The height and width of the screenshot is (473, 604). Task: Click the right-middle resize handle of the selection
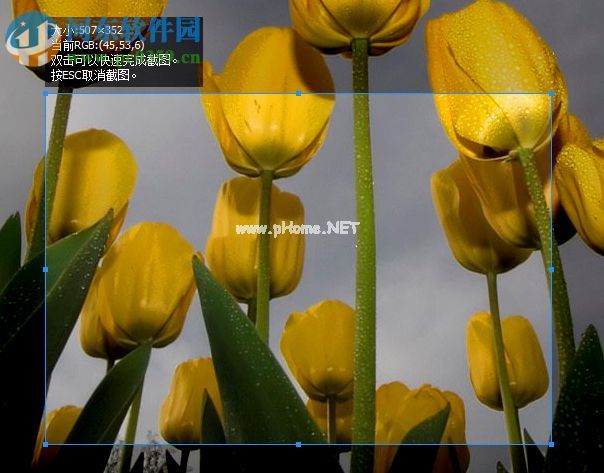pyautogui.click(x=552, y=269)
